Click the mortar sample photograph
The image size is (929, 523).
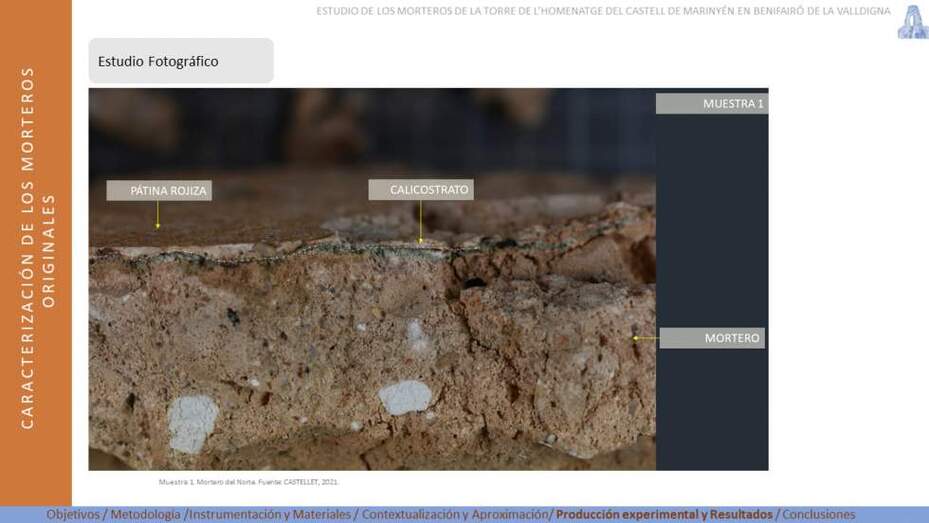pyautogui.click(x=372, y=279)
